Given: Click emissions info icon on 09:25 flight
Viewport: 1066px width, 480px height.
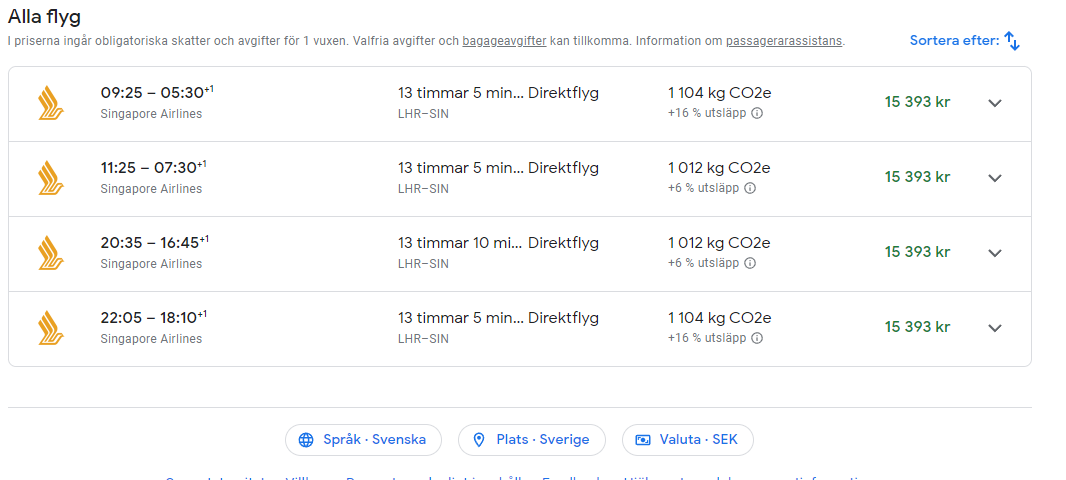Looking at the screenshot, I should (x=757, y=114).
